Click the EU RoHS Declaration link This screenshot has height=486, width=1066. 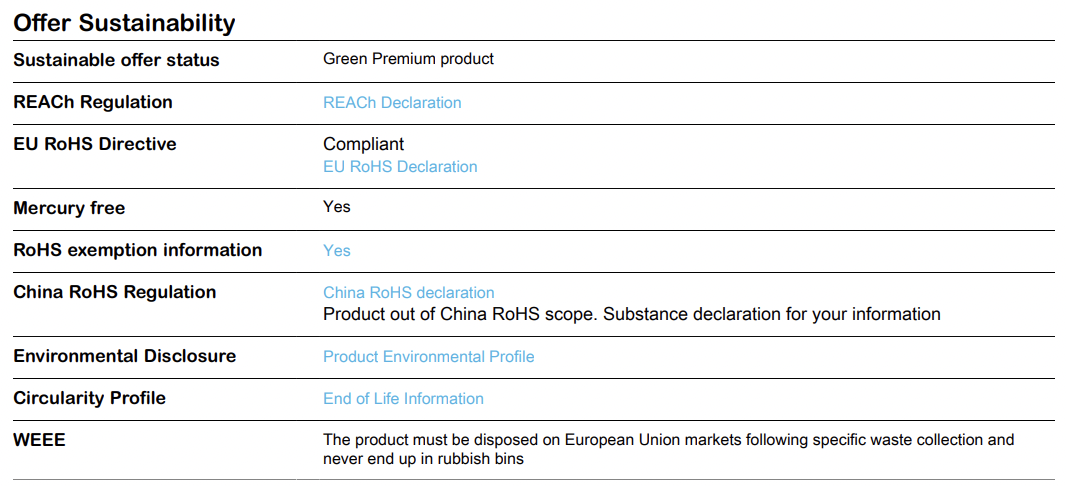click(400, 167)
